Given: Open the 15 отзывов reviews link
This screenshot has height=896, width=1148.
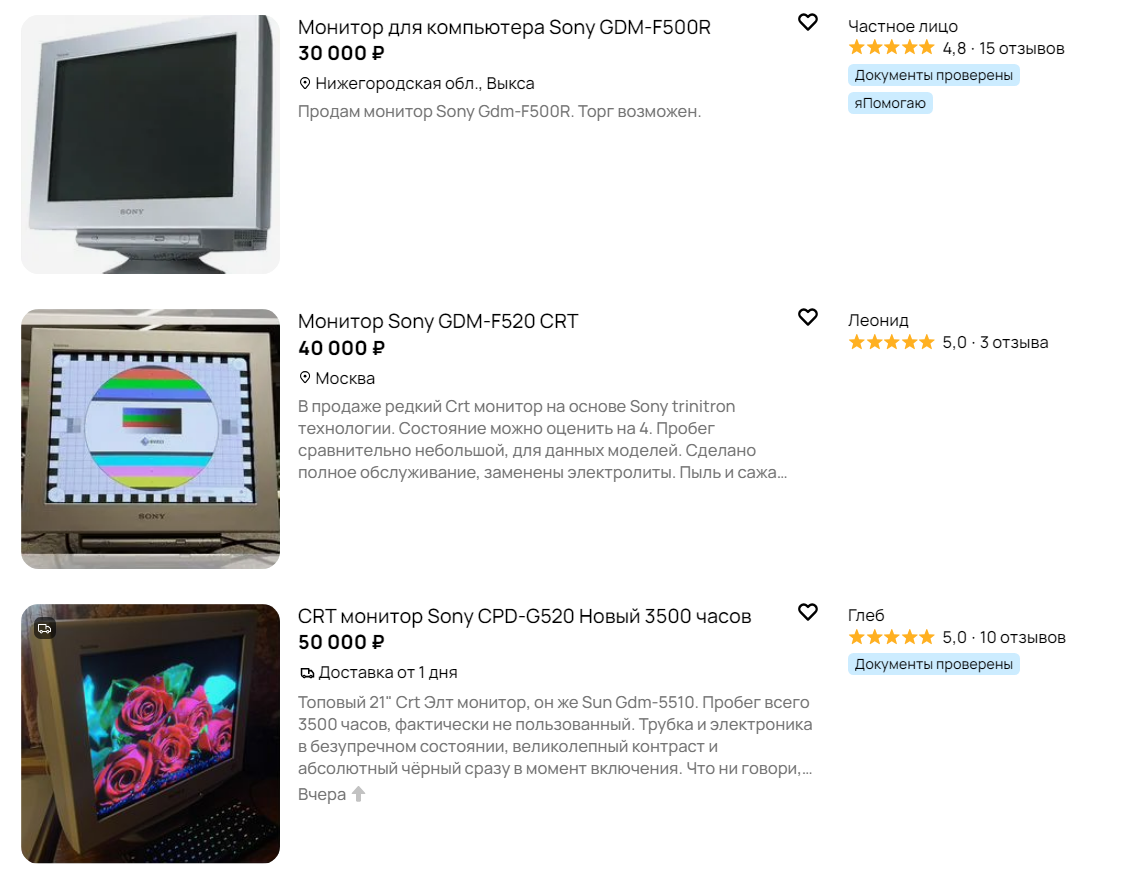Looking at the screenshot, I should tap(1021, 48).
